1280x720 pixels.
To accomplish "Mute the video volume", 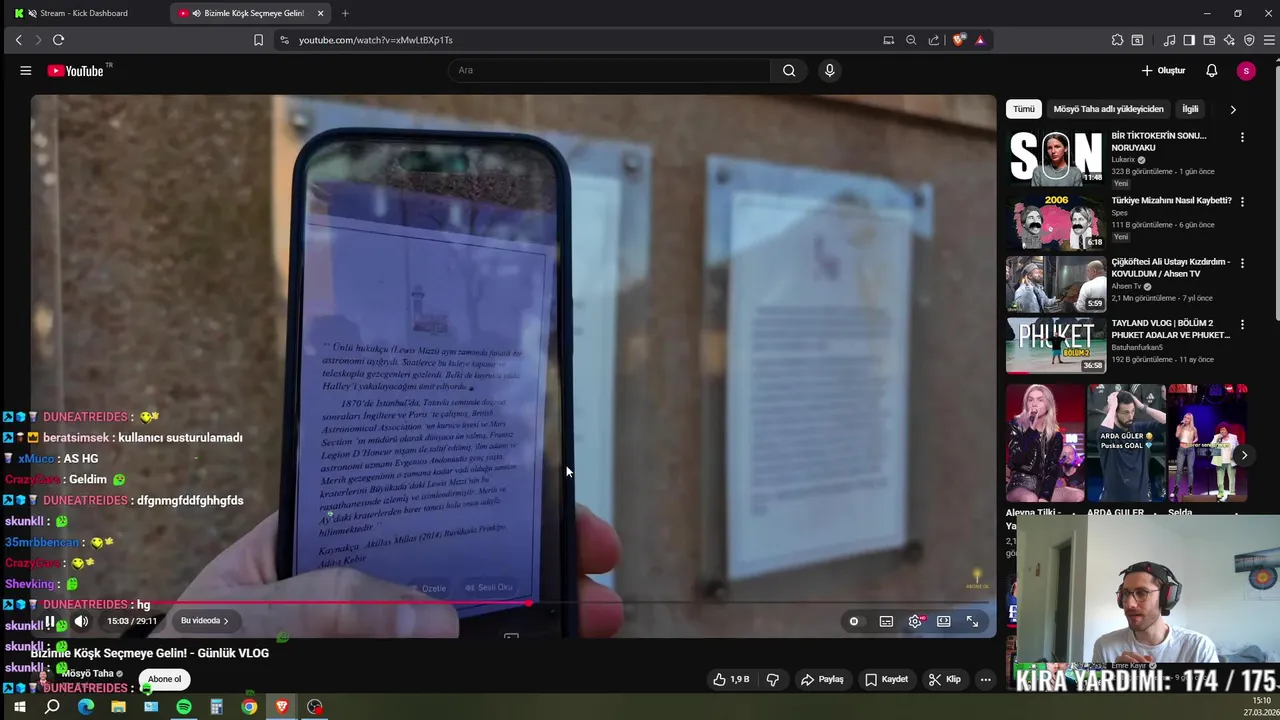I will [x=81, y=621].
